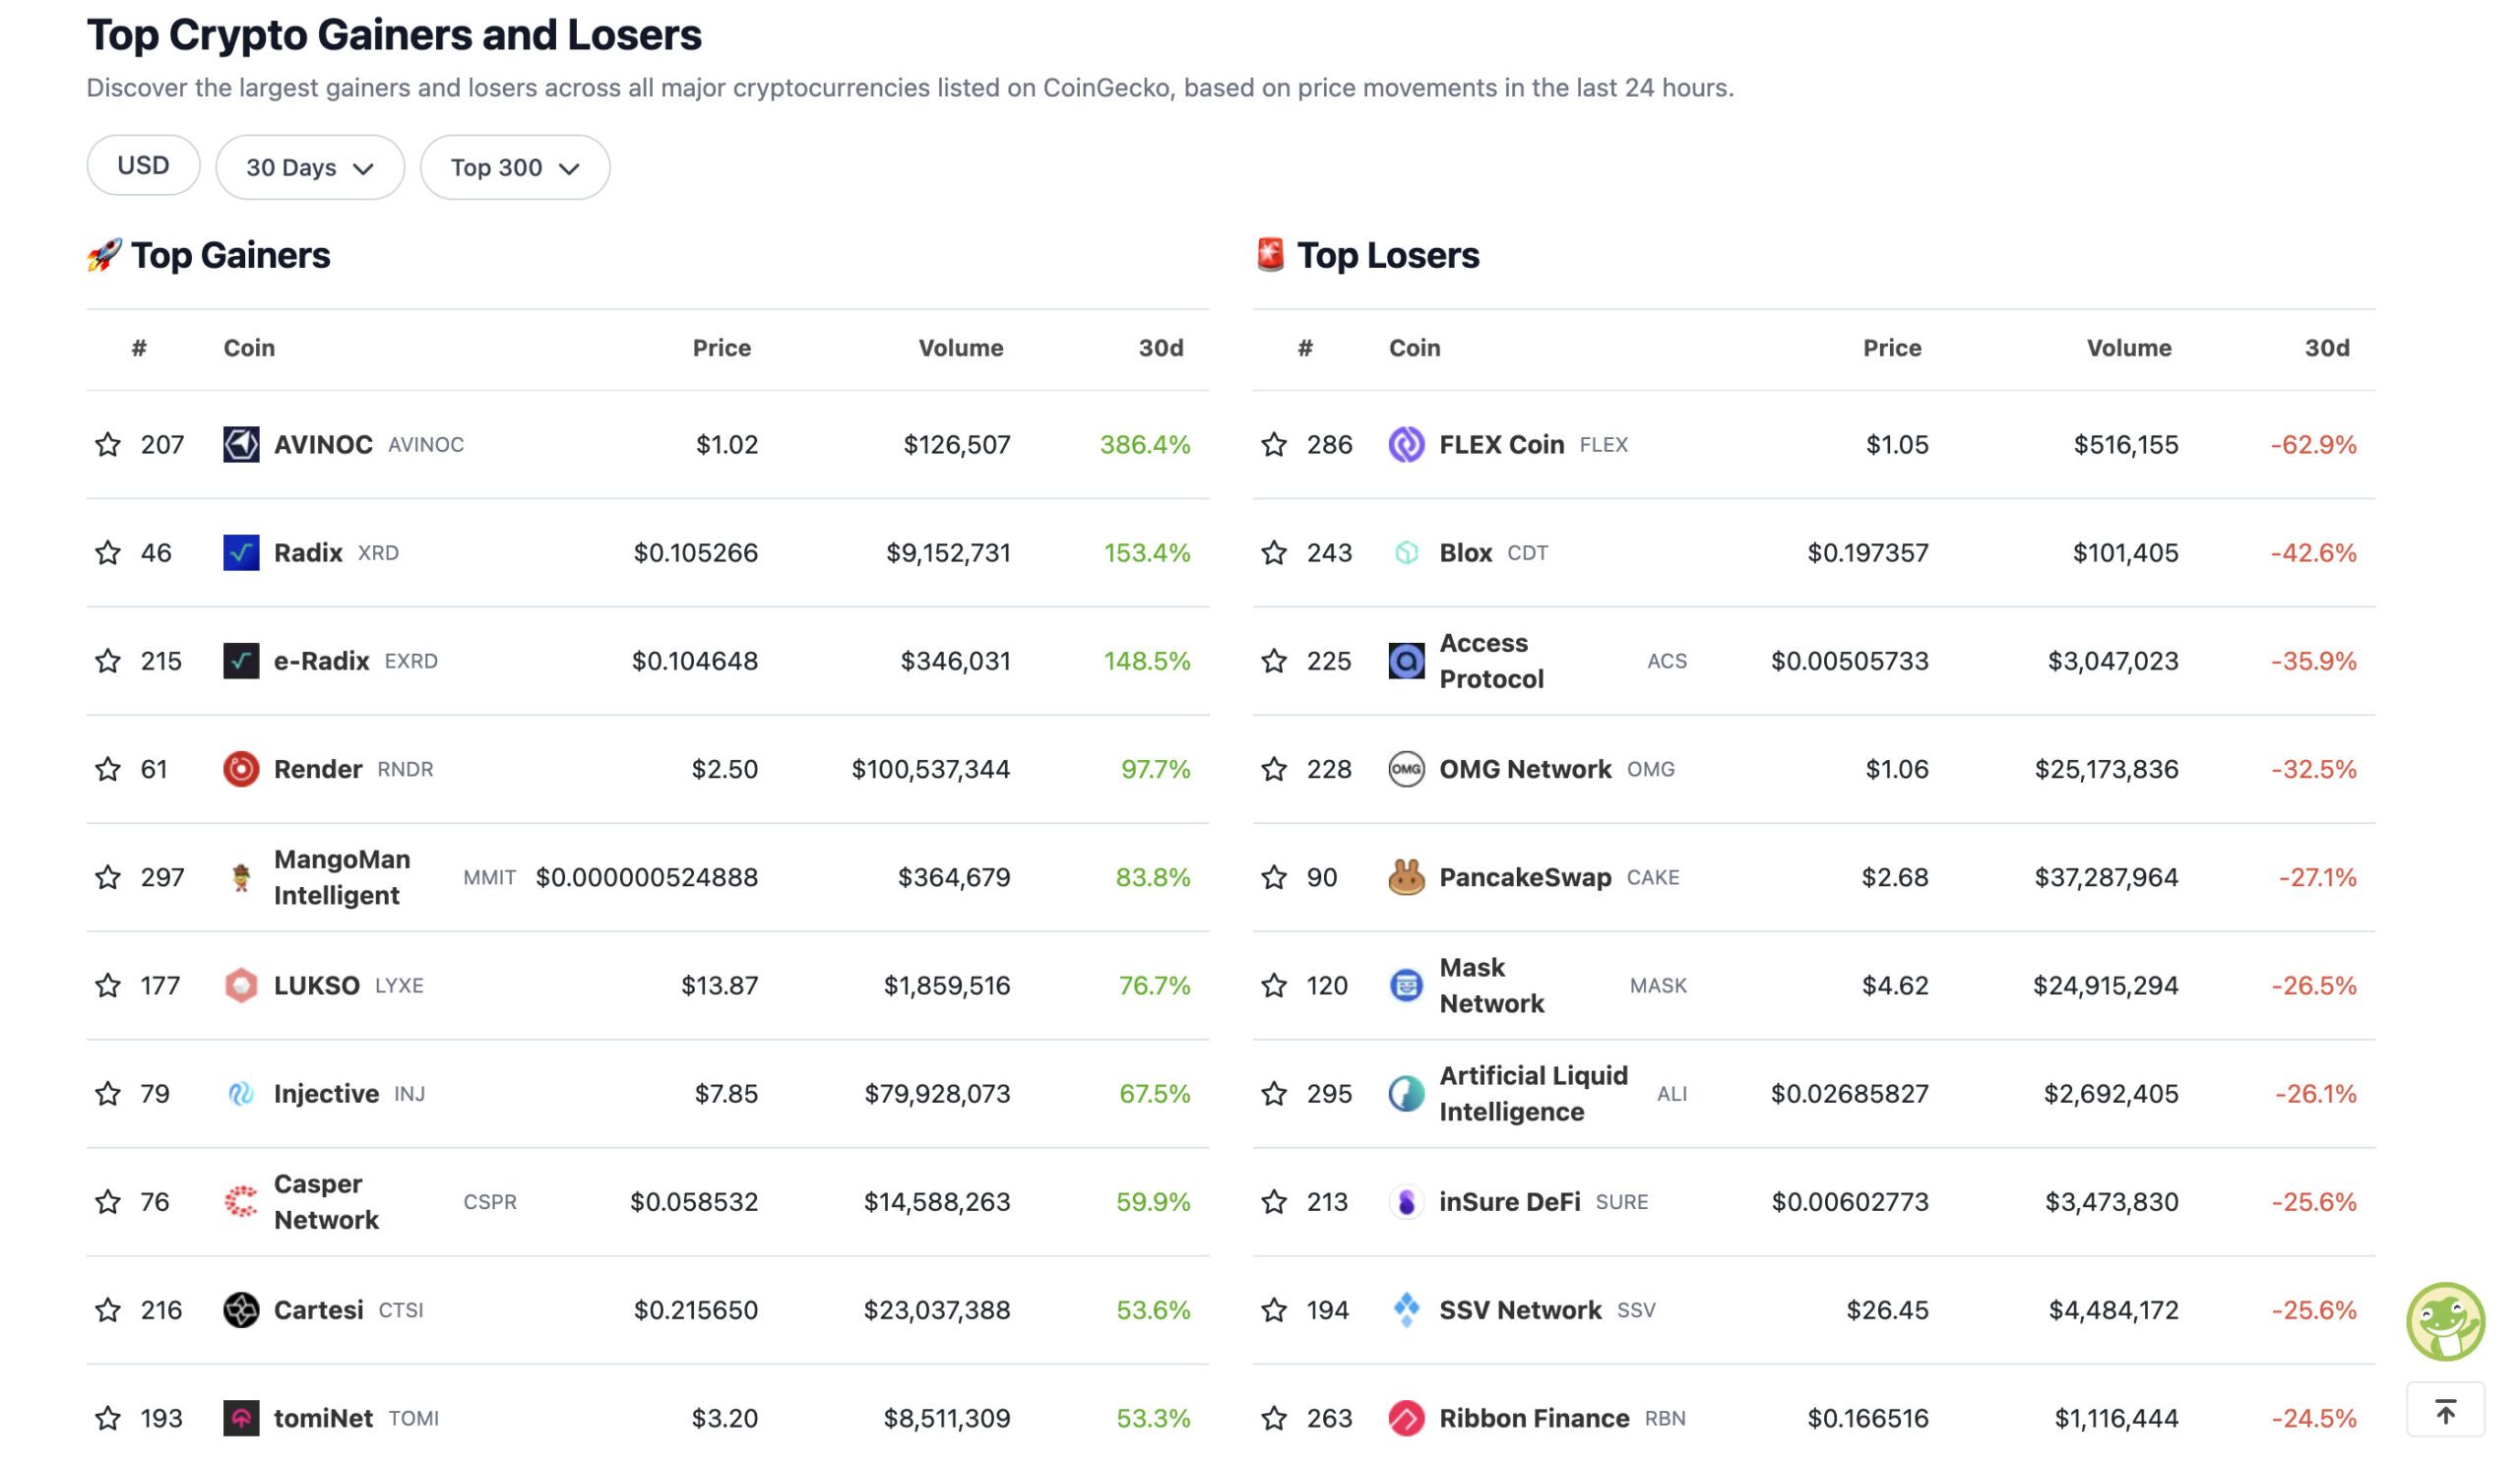Click the MangoMan Intelligent coin icon
Image resolution: width=2520 pixels, height=1466 pixels.
tap(241, 877)
